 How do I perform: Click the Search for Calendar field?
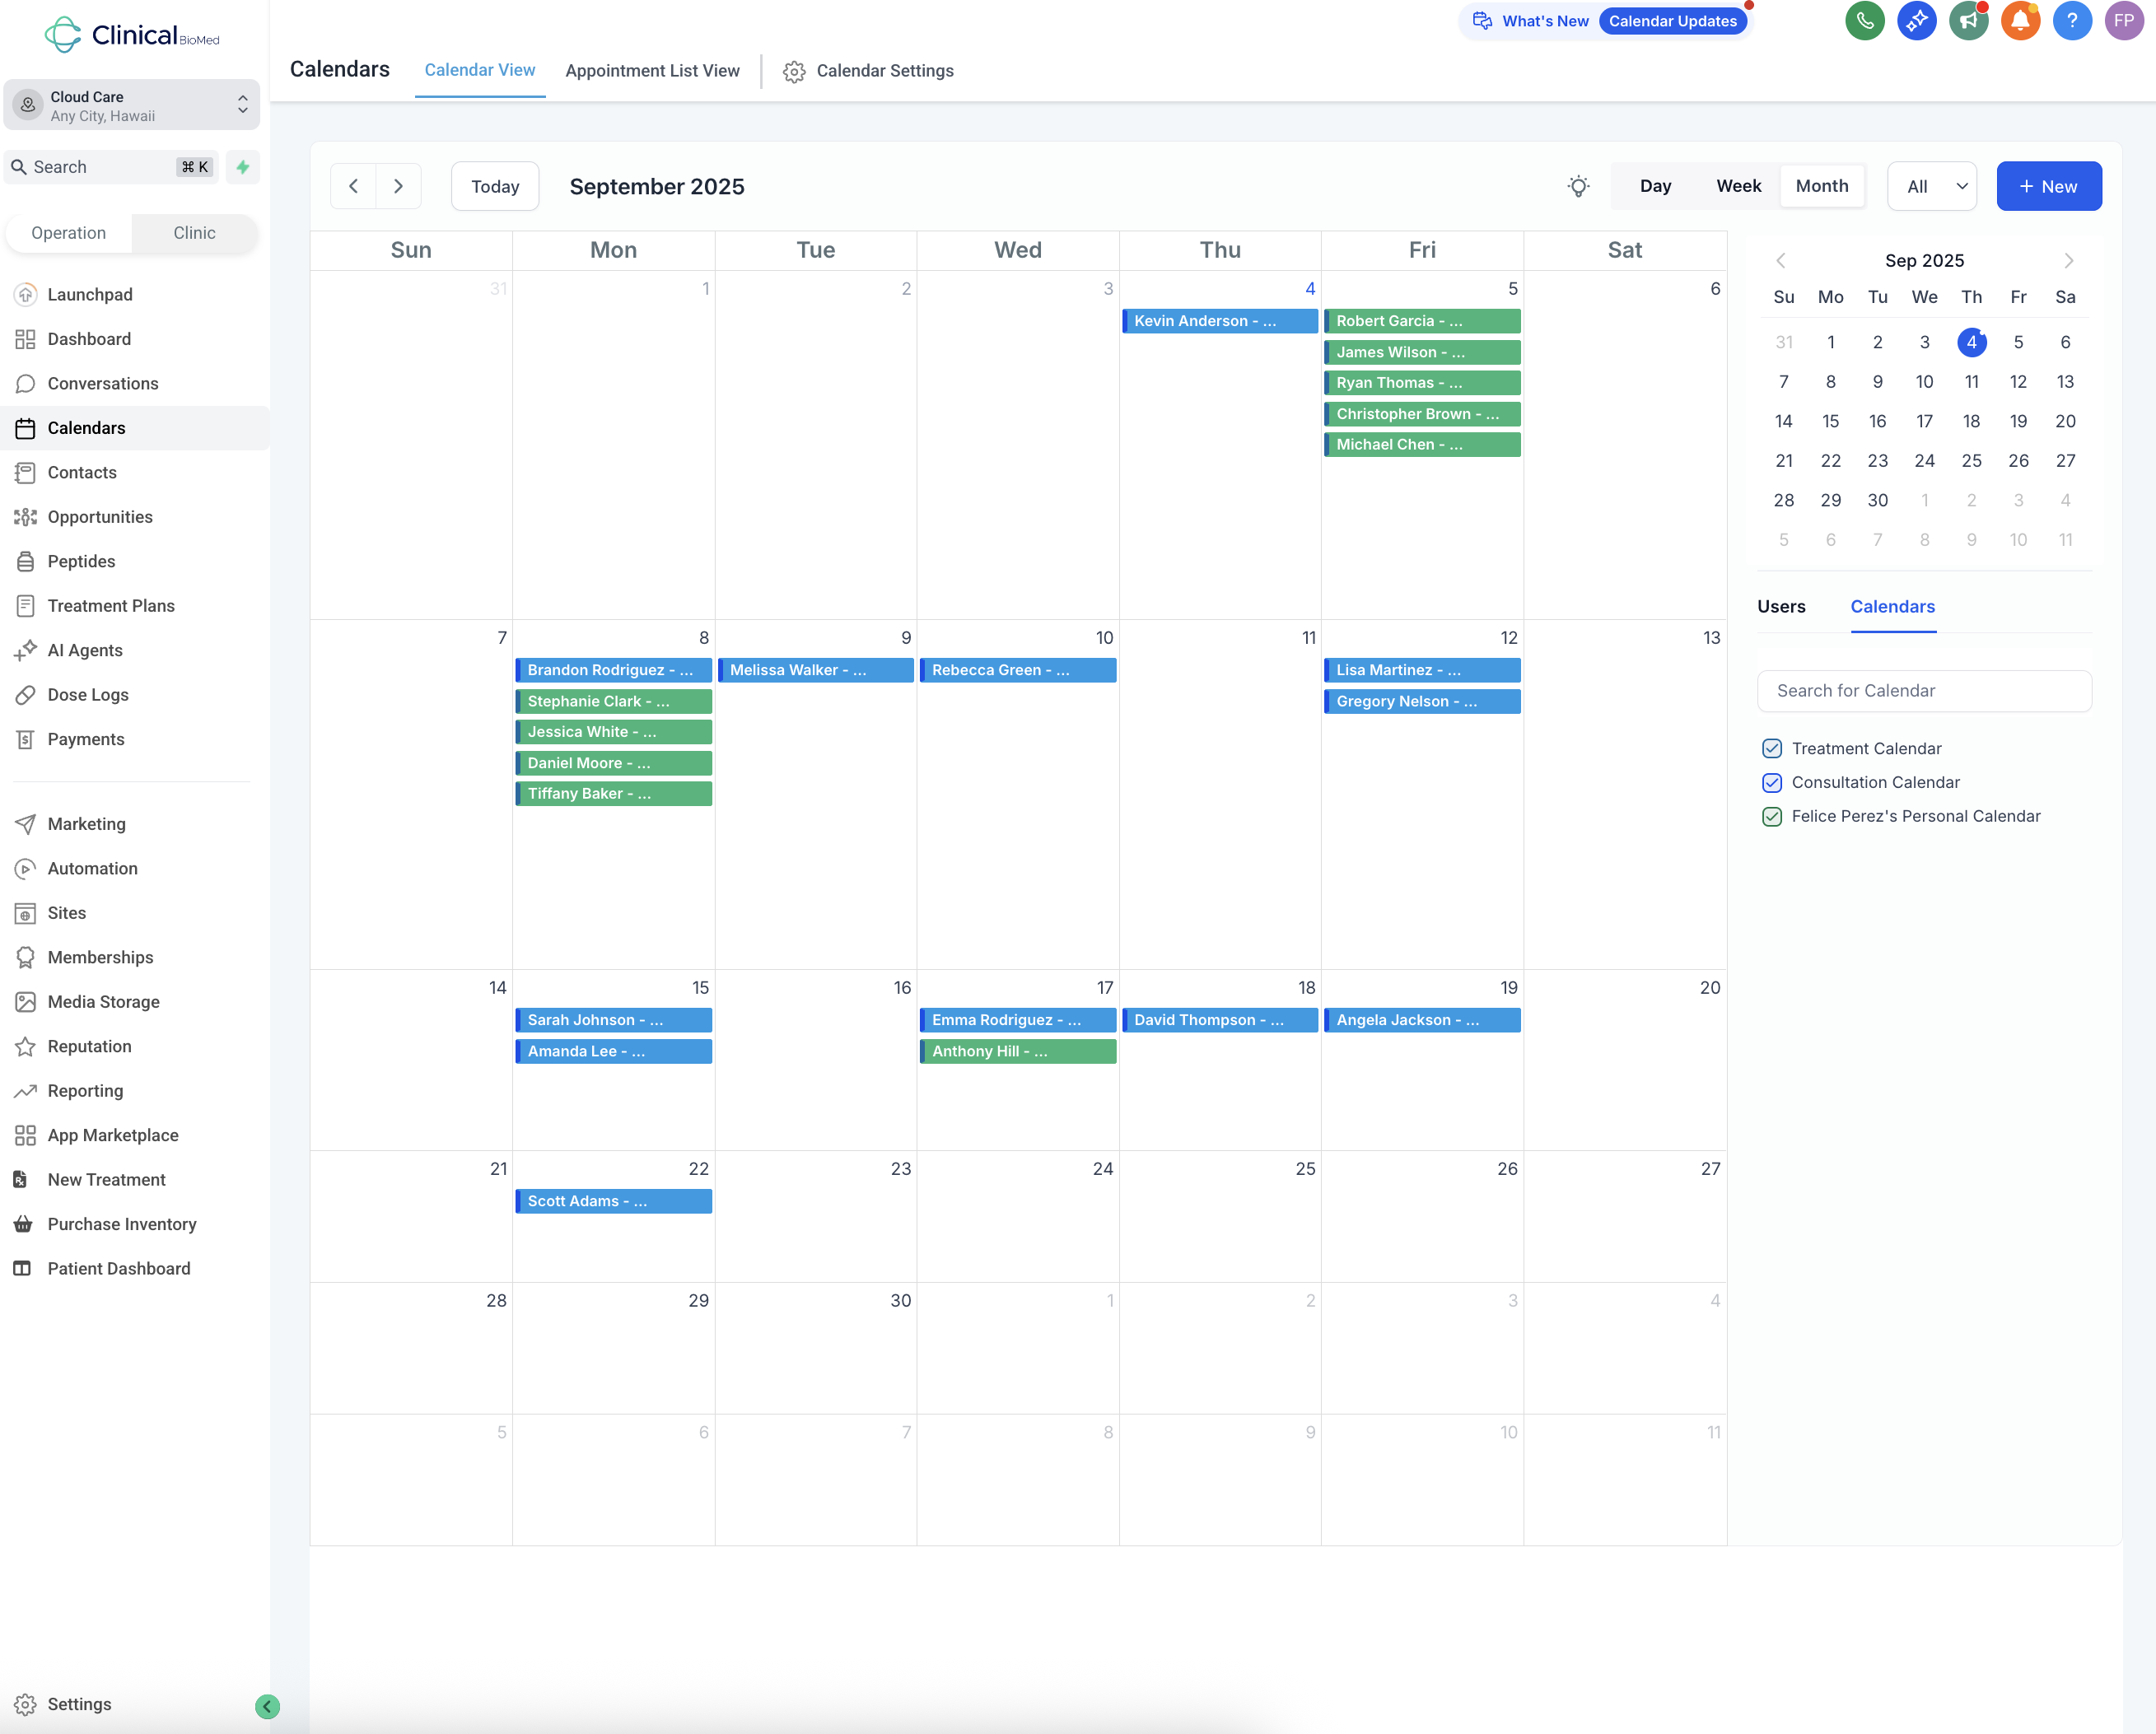(x=1923, y=691)
